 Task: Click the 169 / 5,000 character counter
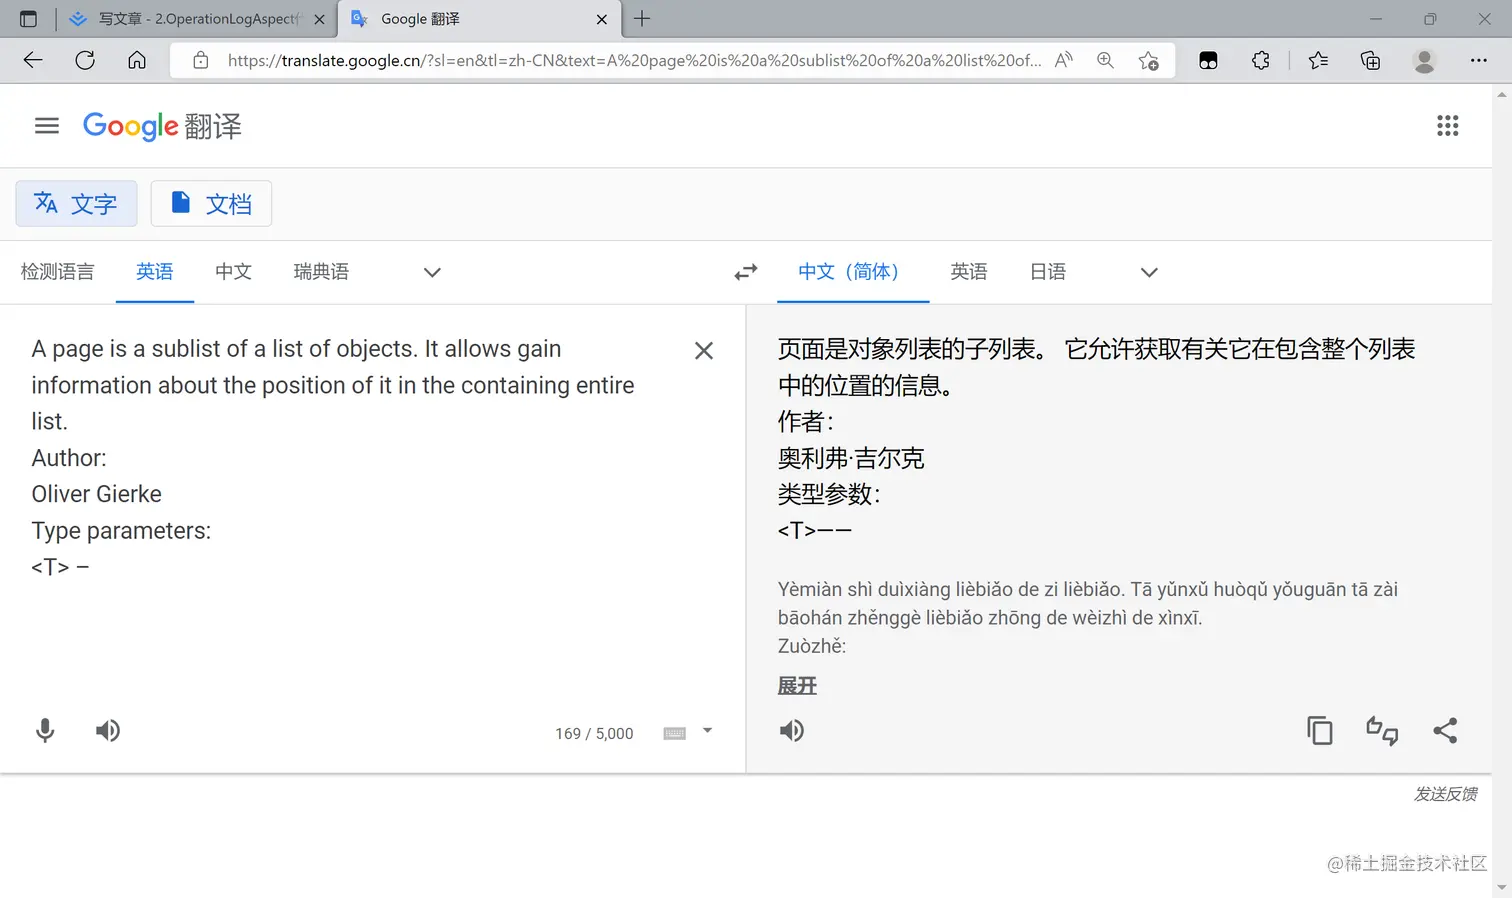pyautogui.click(x=594, y=734)
